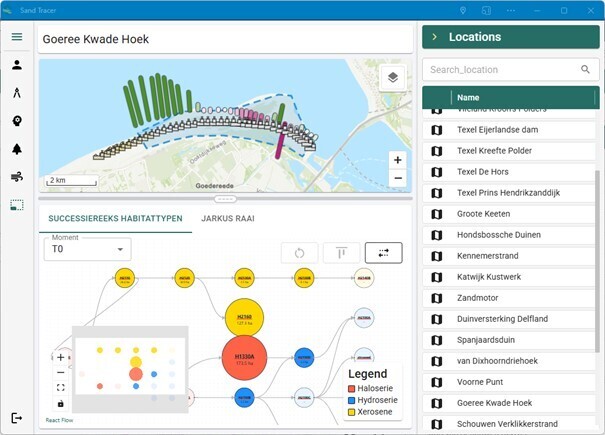Select the drafting compass sidebar icon
This screenshot has height=435, width=605.
(x=17, y=93)
